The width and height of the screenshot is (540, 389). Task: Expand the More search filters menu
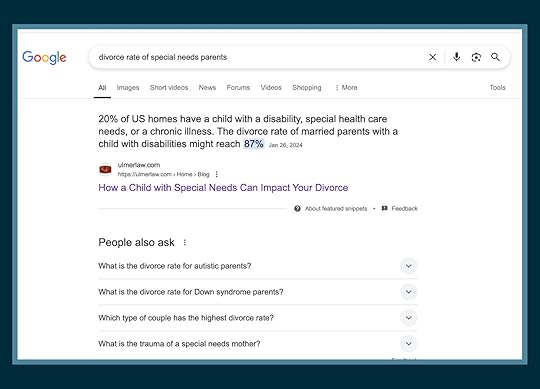tap(346, 87)
